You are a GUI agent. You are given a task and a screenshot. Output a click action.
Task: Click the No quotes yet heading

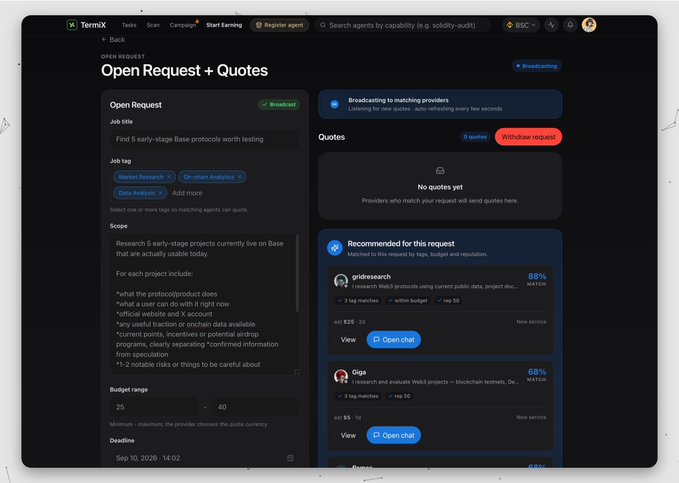click(x=440, y=187)
